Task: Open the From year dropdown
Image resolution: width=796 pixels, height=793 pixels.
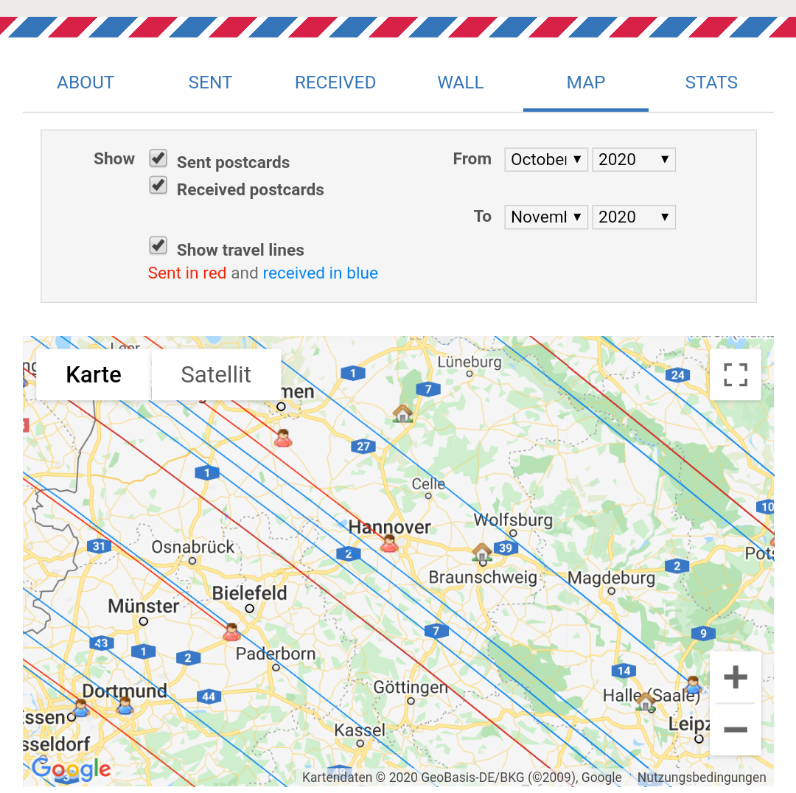Action: 634,159
